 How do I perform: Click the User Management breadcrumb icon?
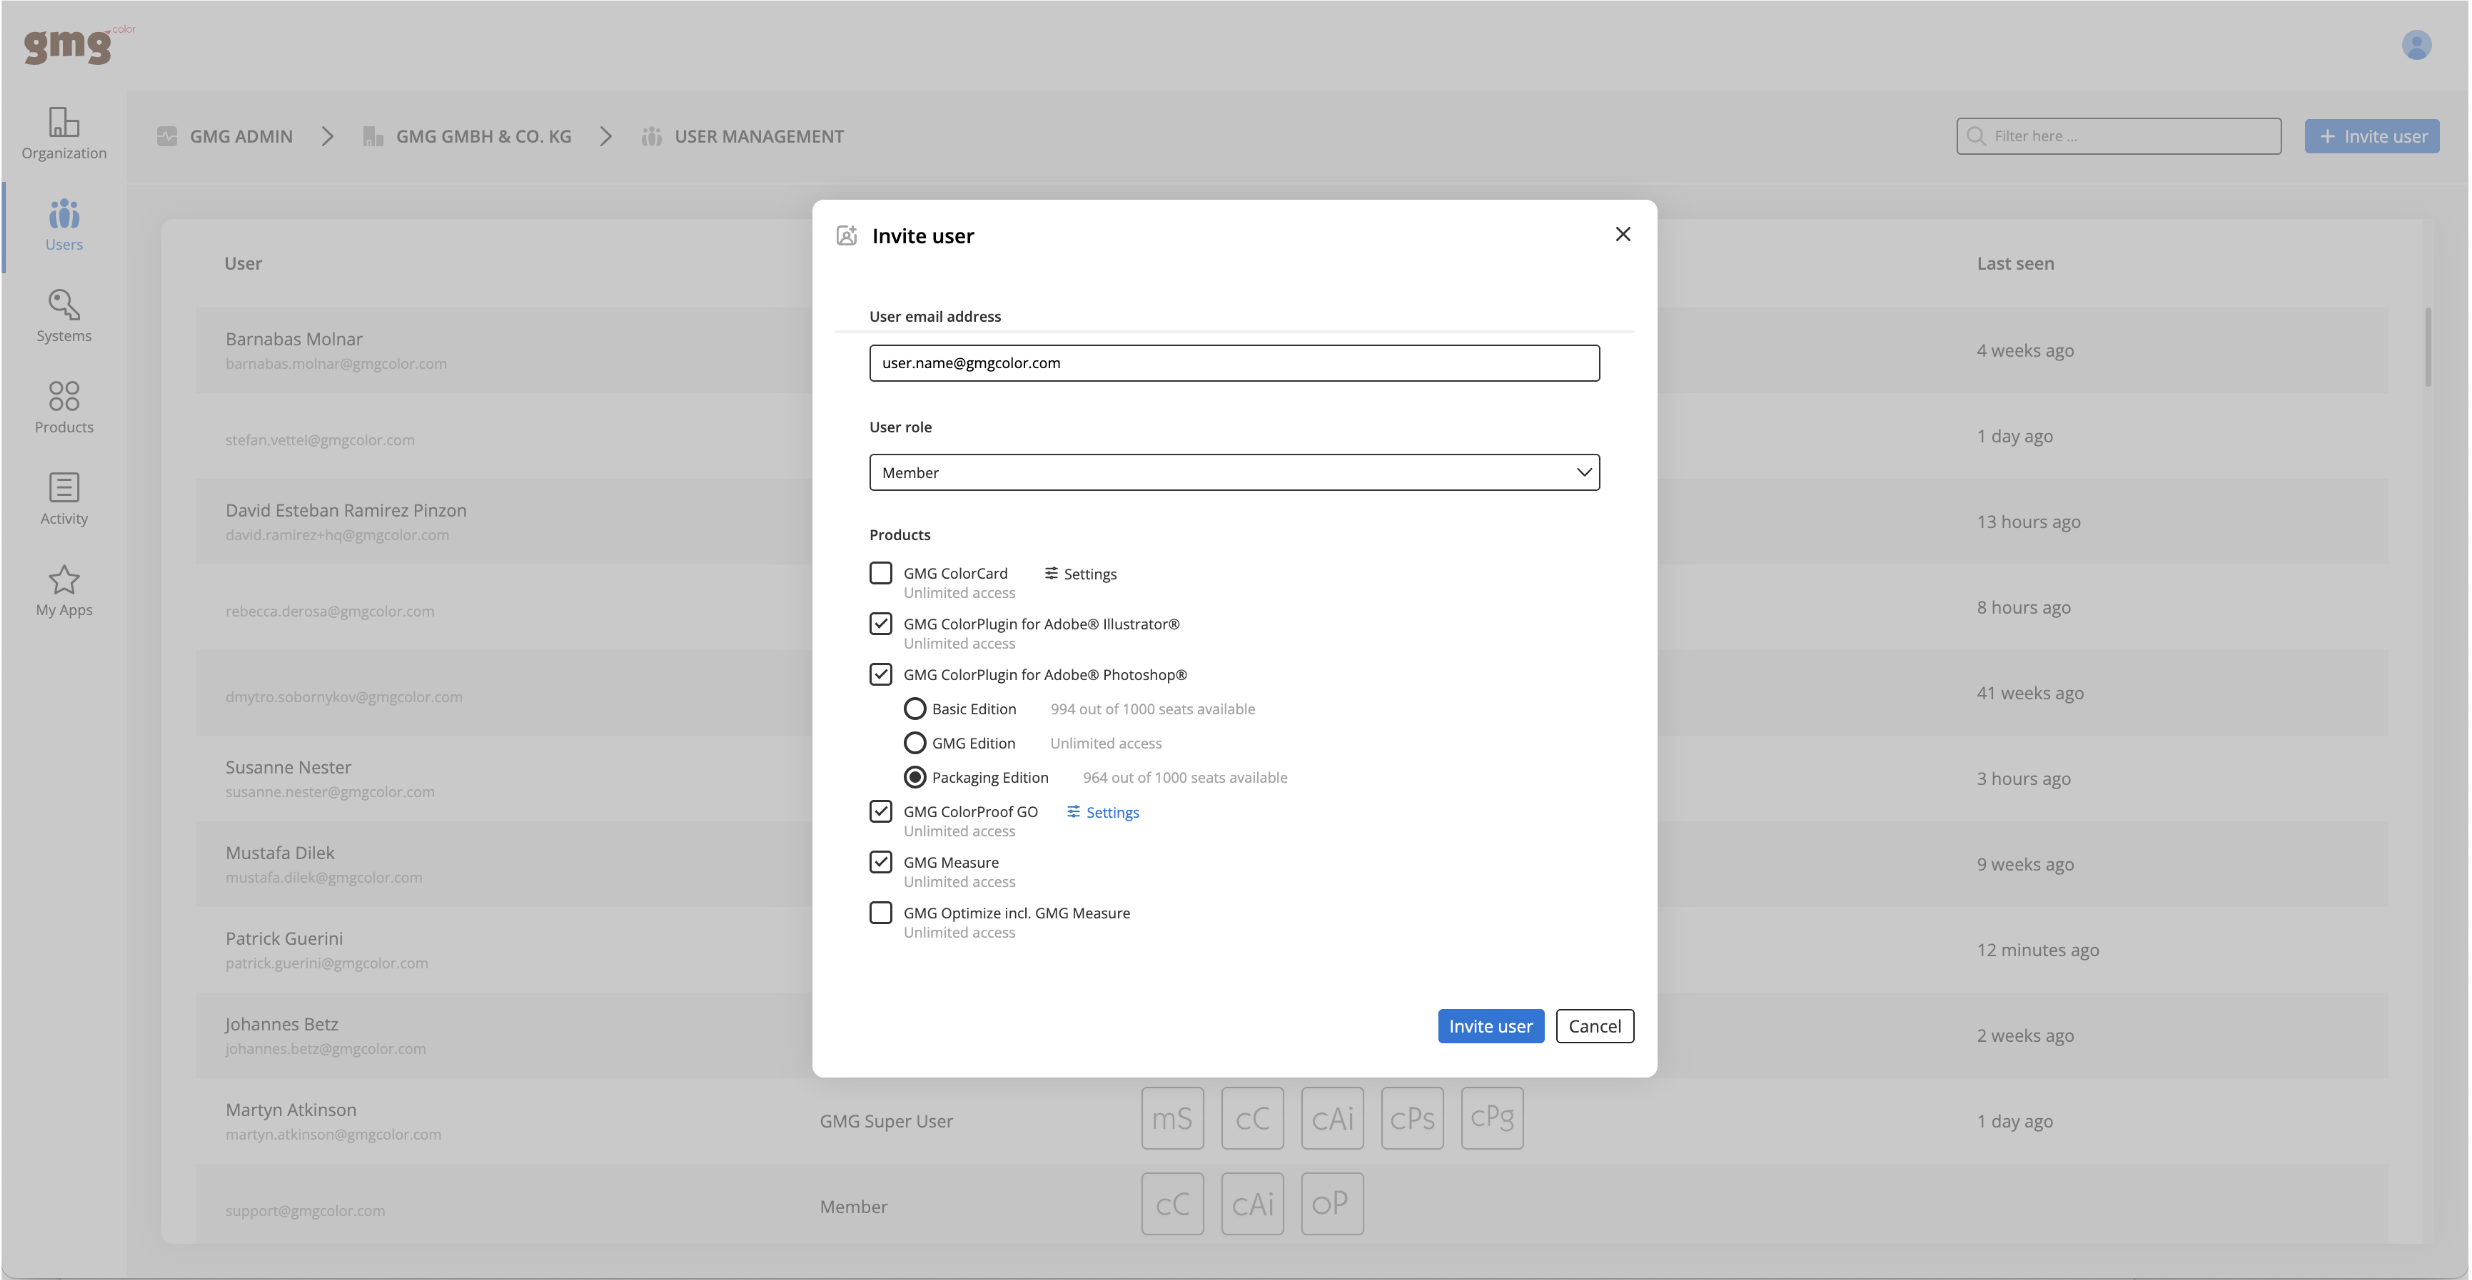pyautogui.click(x=652, y=136)
